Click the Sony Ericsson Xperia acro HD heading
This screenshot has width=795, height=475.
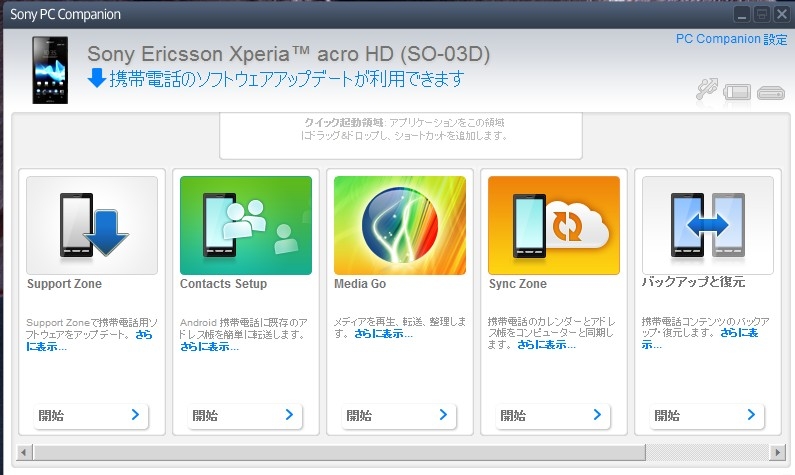click(x=288, y=54)
